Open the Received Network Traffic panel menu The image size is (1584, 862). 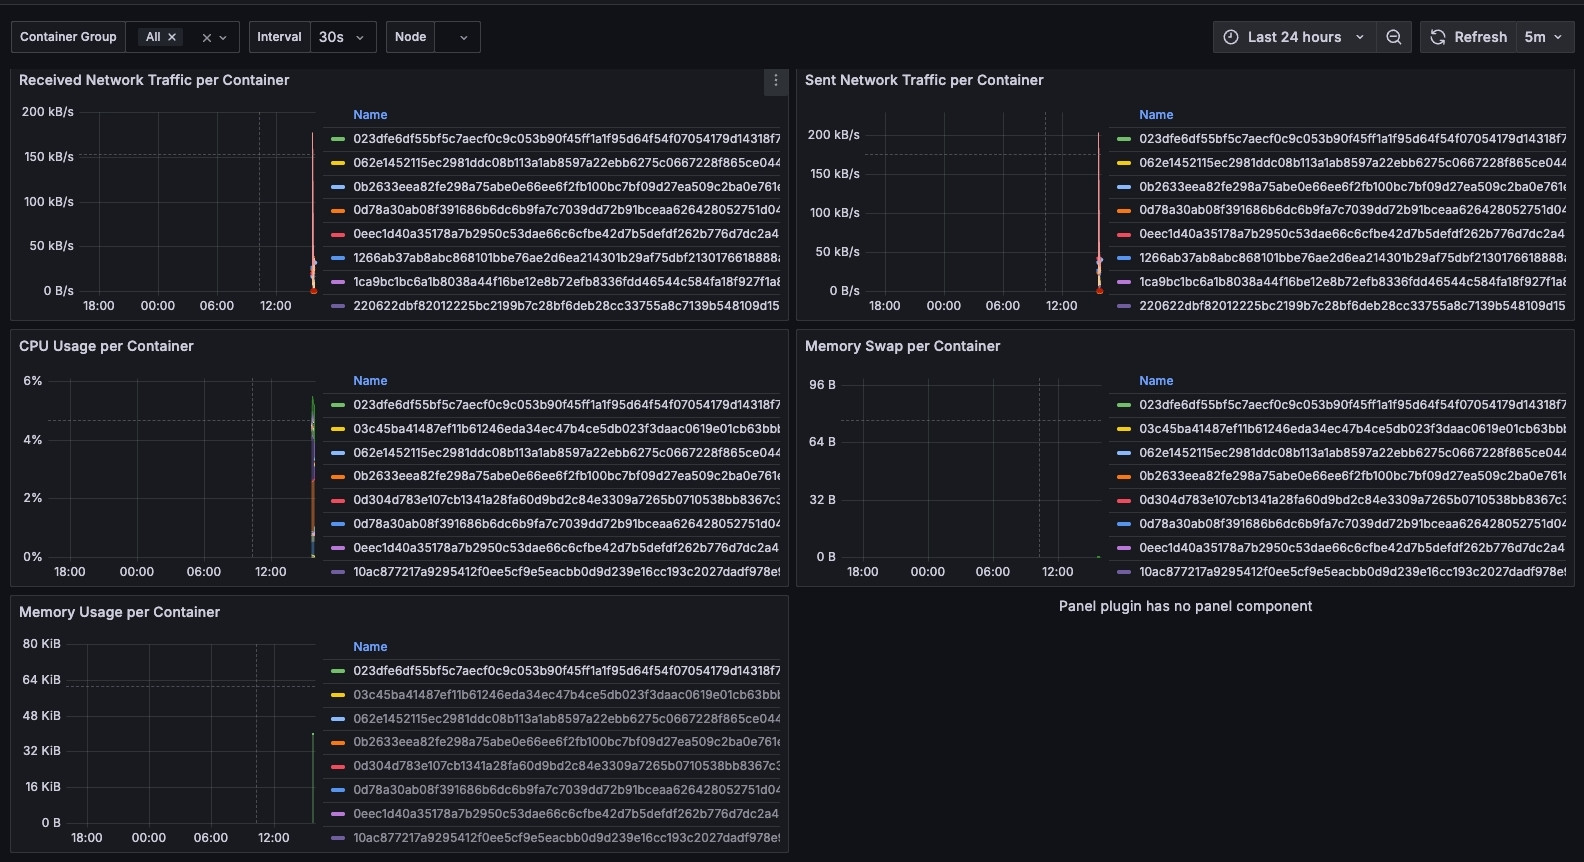(x=775, y=81)
